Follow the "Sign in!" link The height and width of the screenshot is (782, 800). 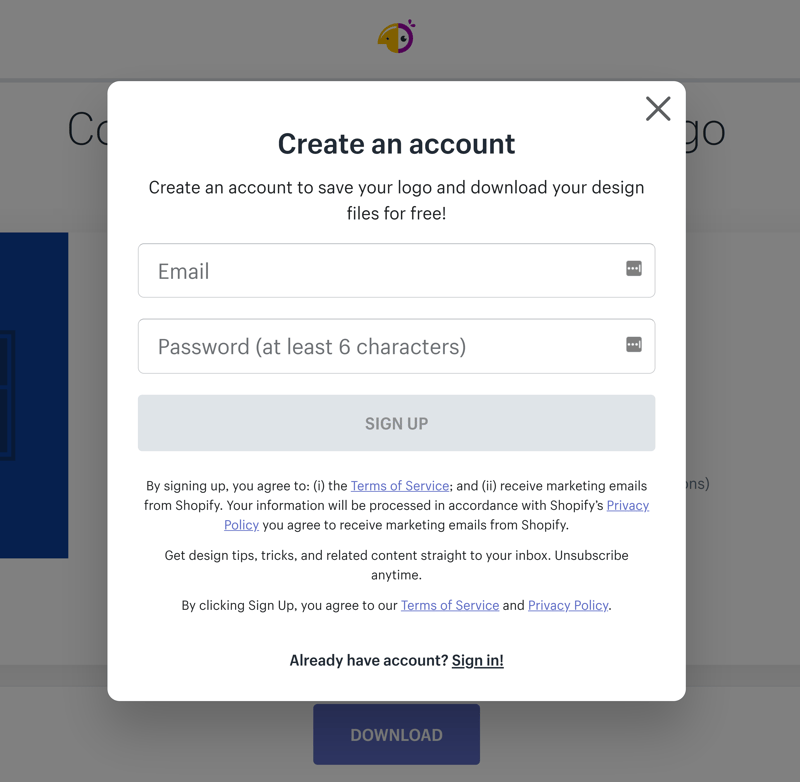point(478,661)
